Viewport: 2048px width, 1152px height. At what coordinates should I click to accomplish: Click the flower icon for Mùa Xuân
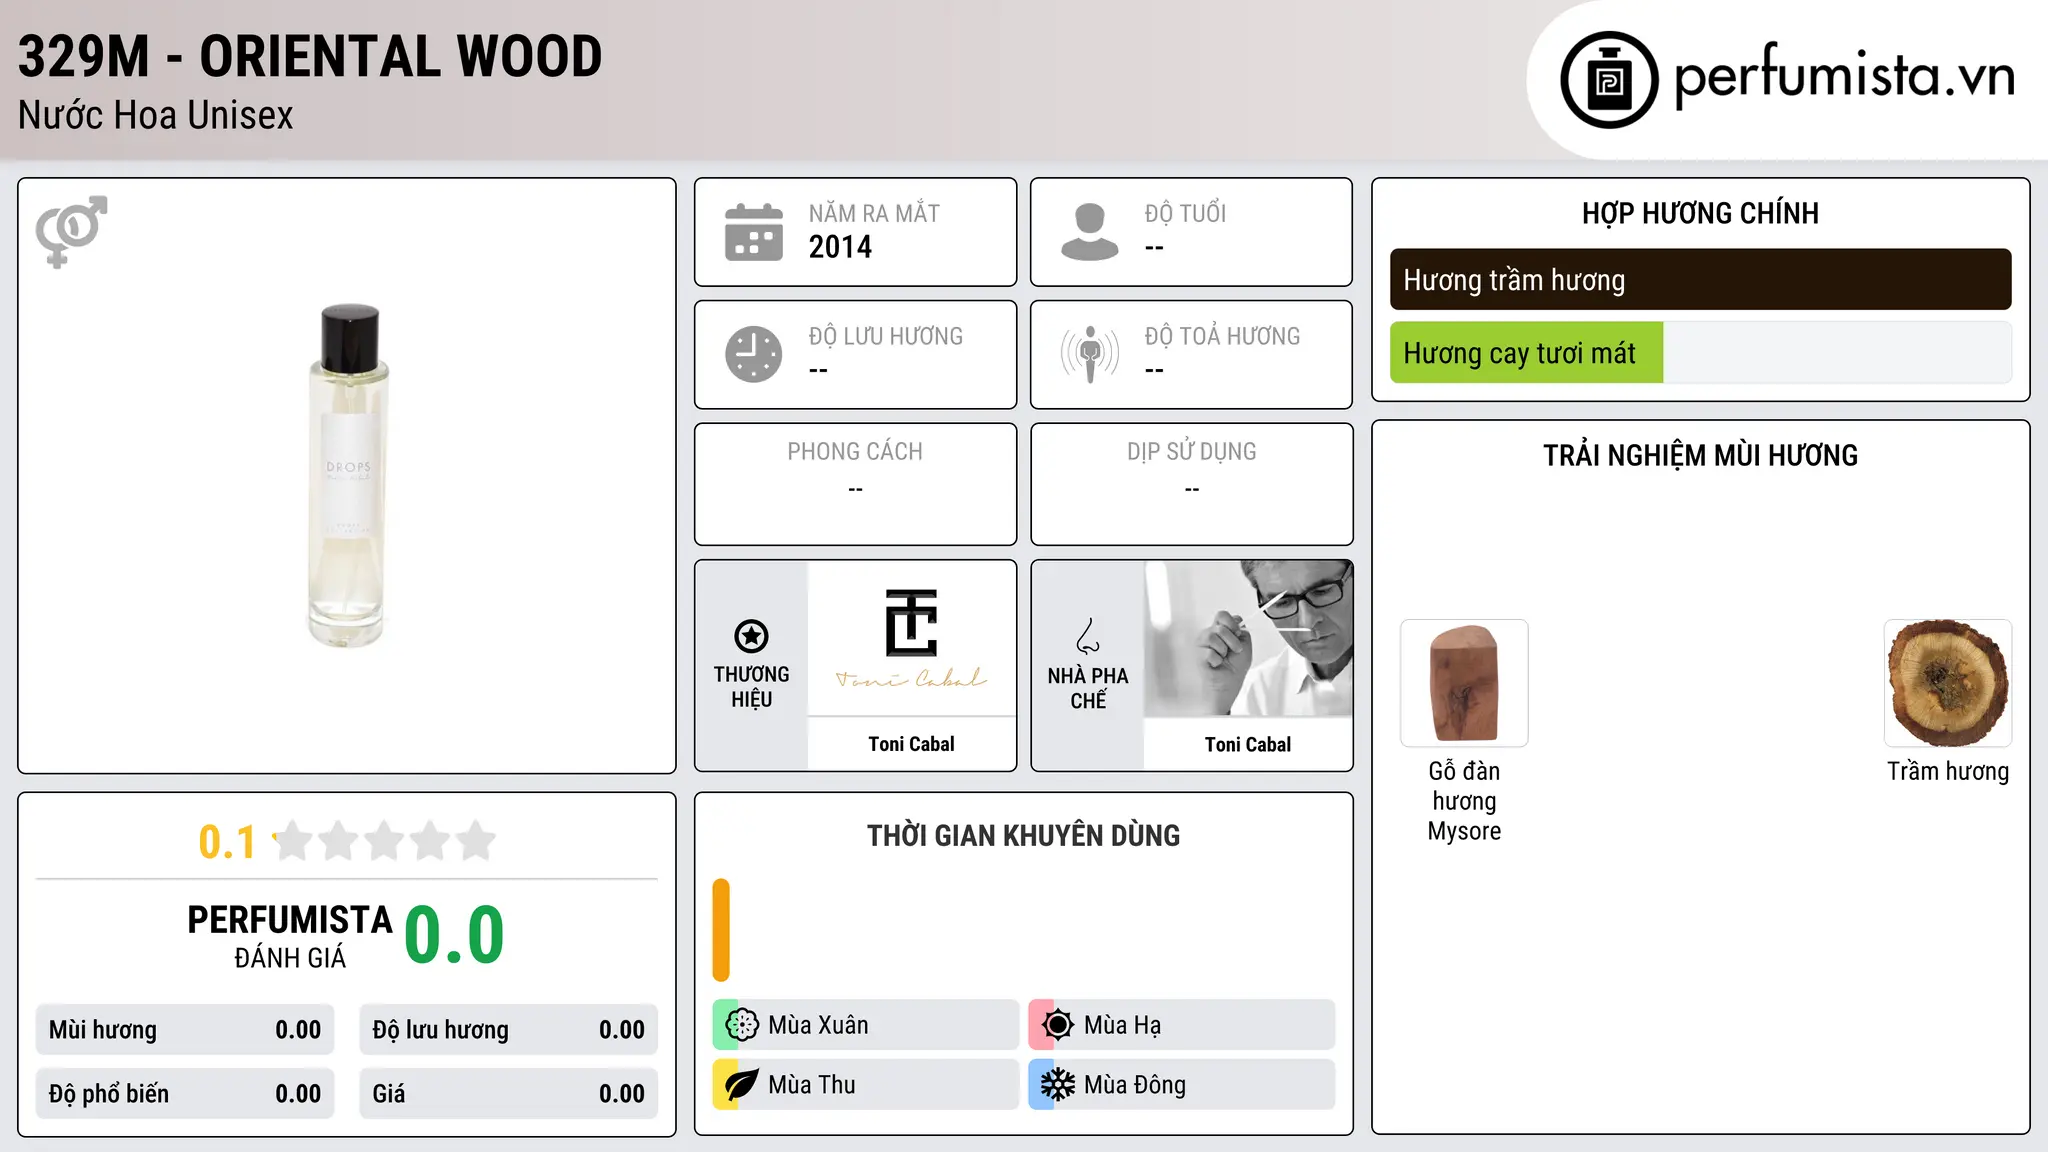(x=742, y=1025)
